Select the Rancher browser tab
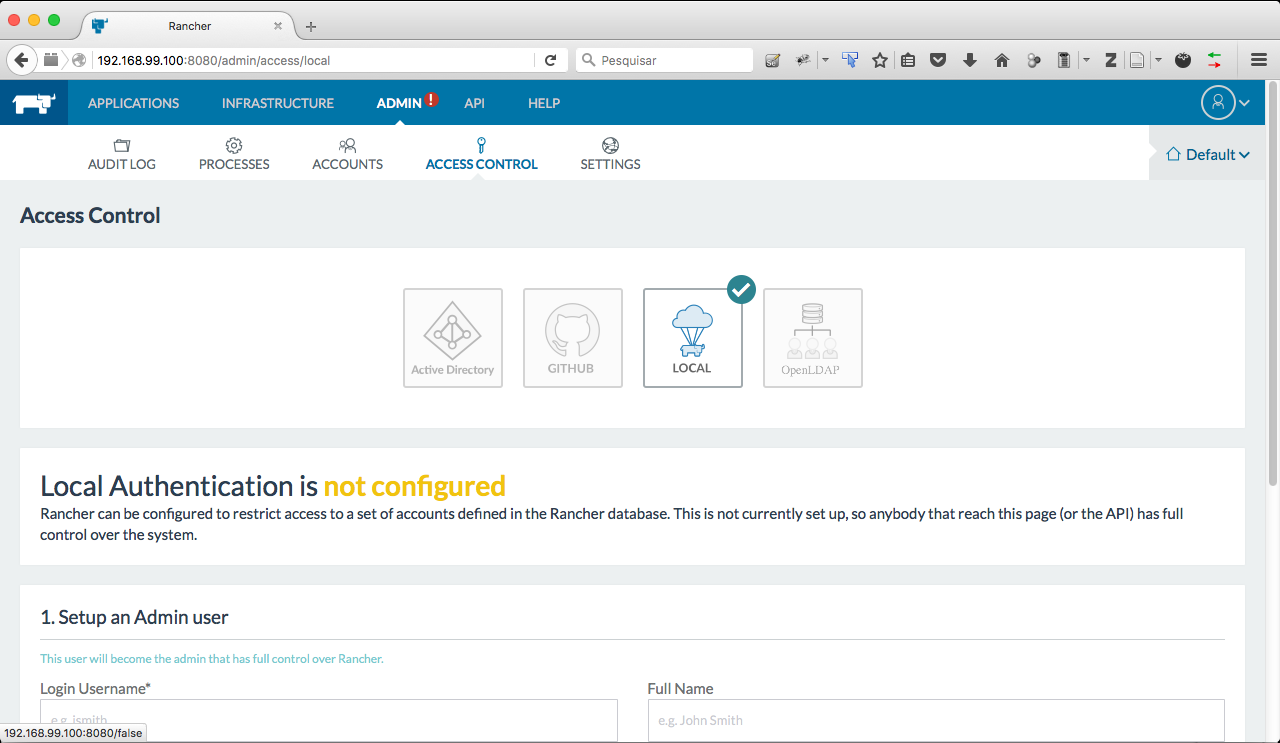 190,26
